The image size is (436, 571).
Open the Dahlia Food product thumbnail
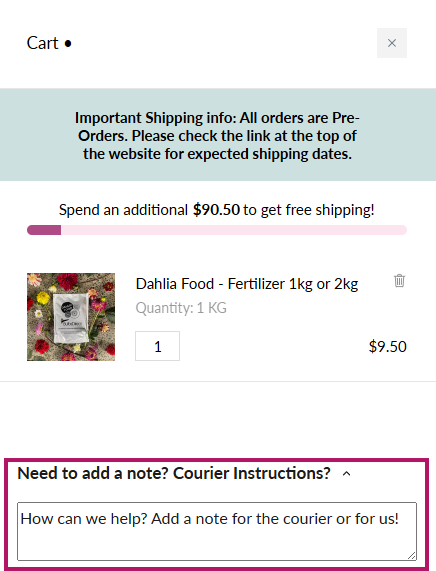(71, 317)
